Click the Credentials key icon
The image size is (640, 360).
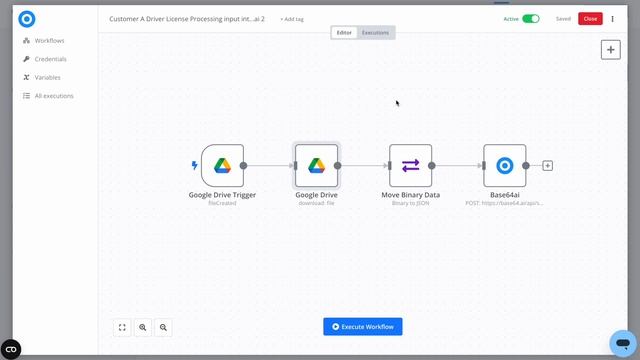click(x=27, y=59)
